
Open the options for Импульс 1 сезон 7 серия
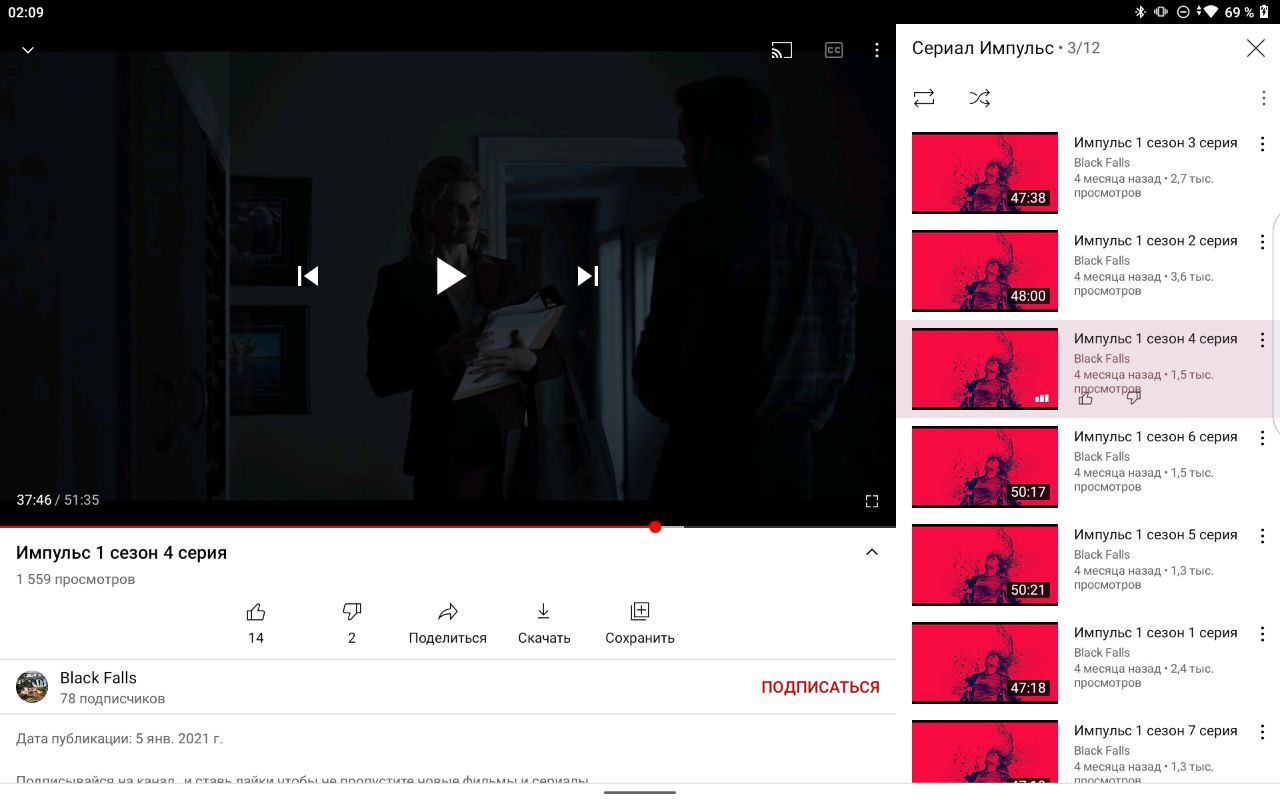(x=1262, y=732)
